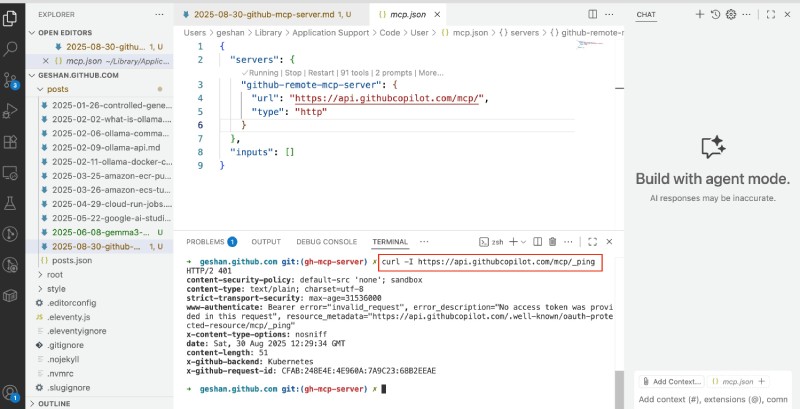Split the terminal

pos(537,242)
